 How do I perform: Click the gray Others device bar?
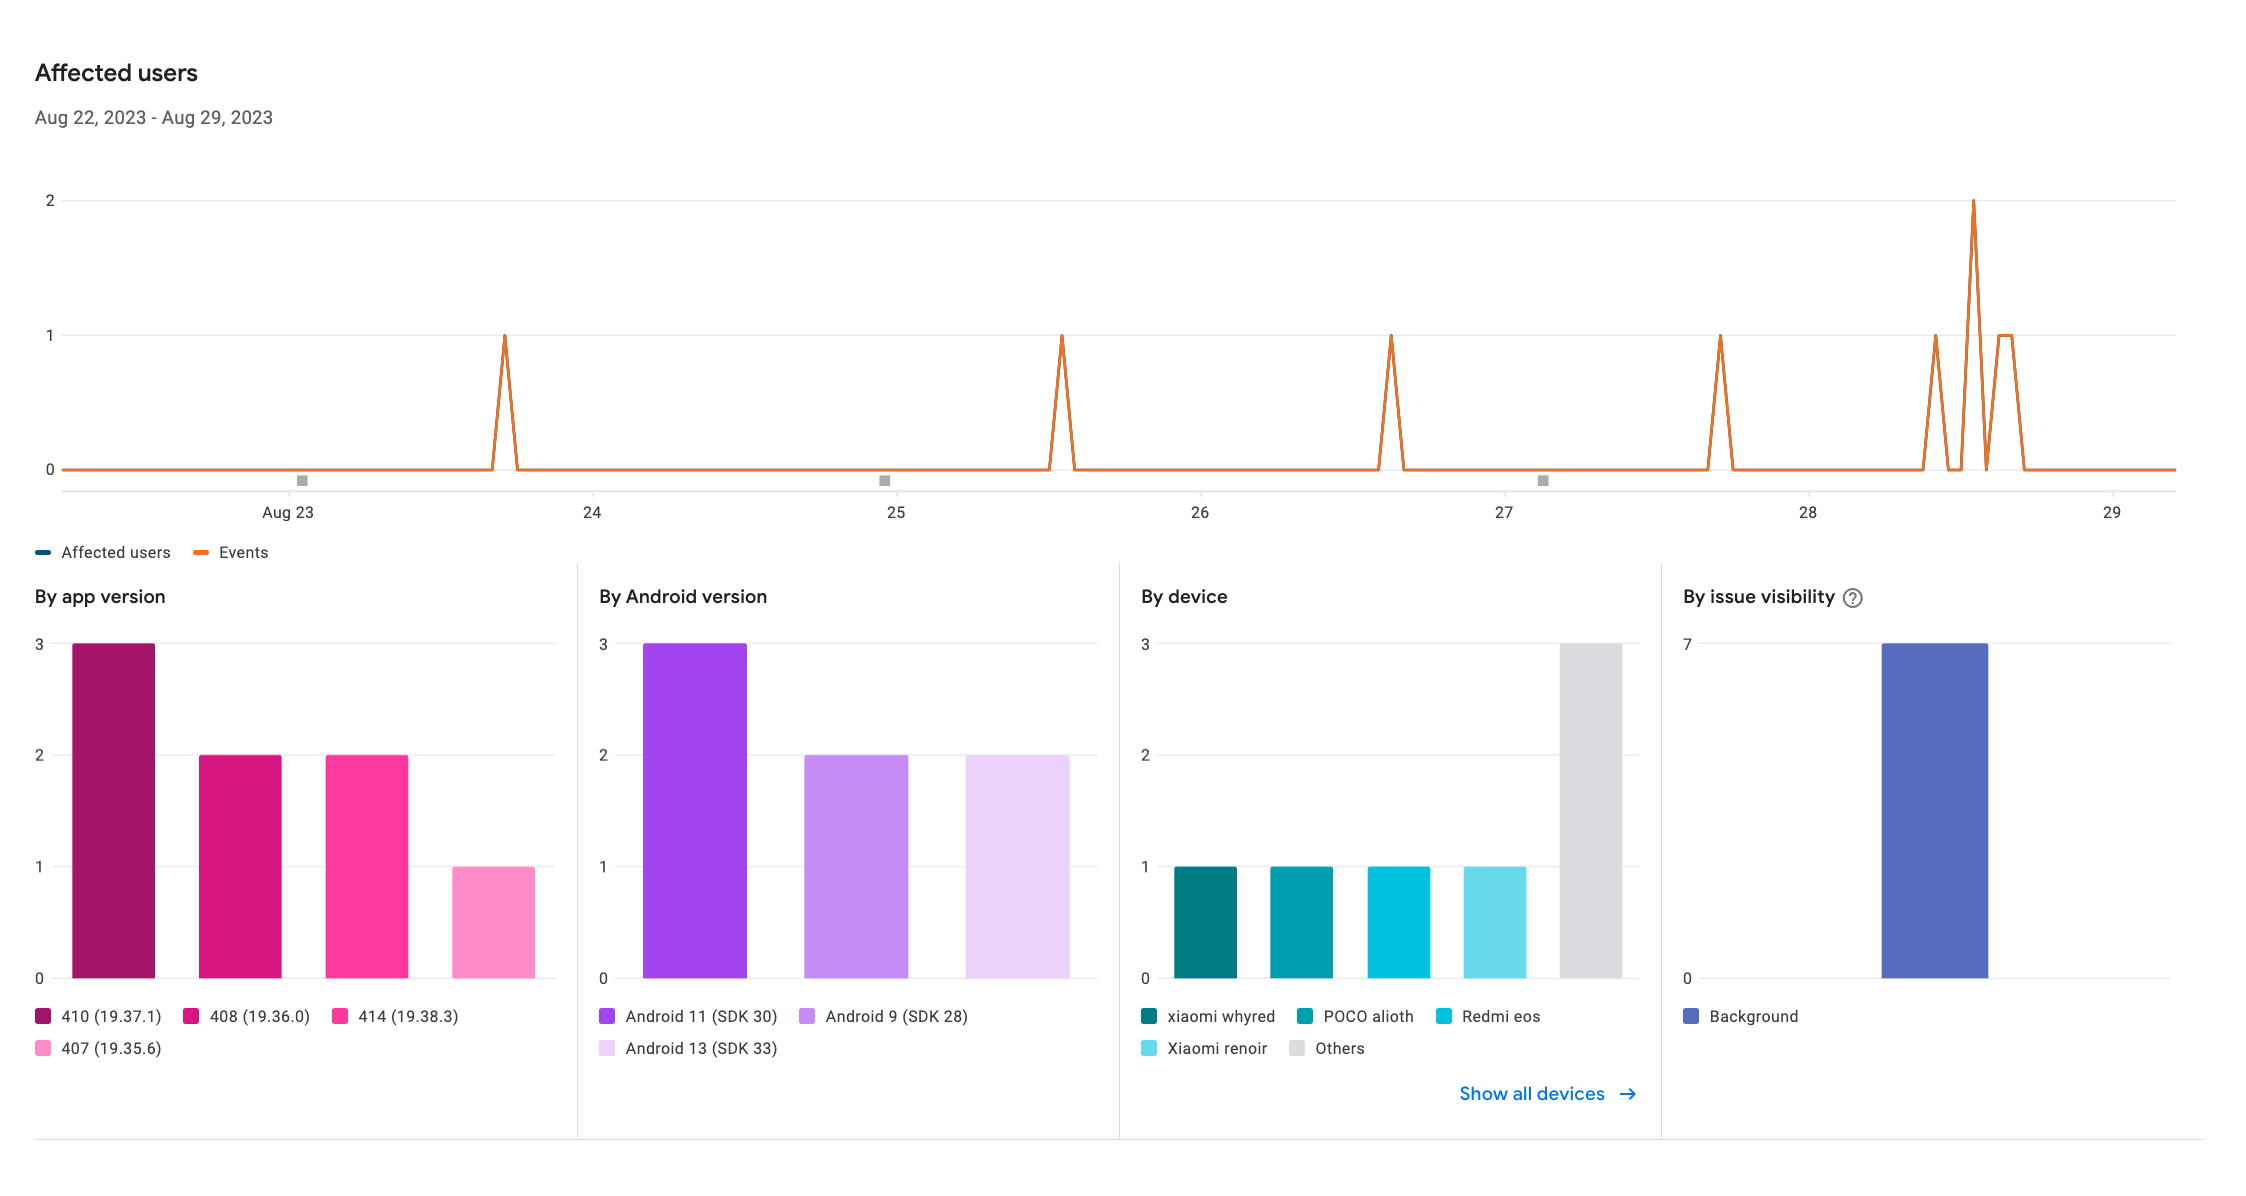(1590, 810)
